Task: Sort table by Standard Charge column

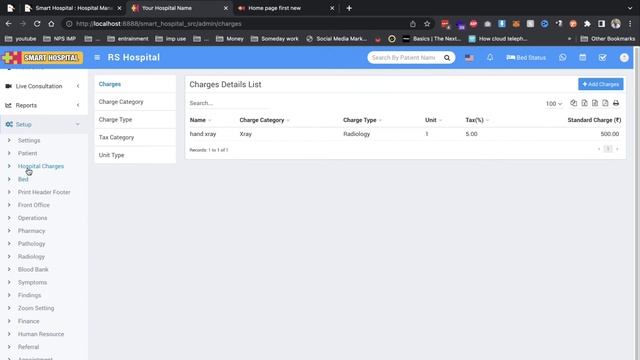Action: point(594,120)
